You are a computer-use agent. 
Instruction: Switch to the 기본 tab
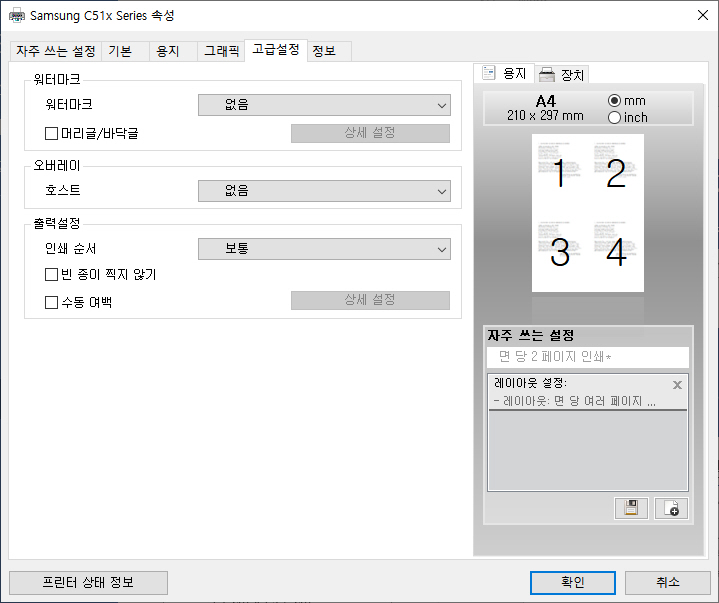125,51
